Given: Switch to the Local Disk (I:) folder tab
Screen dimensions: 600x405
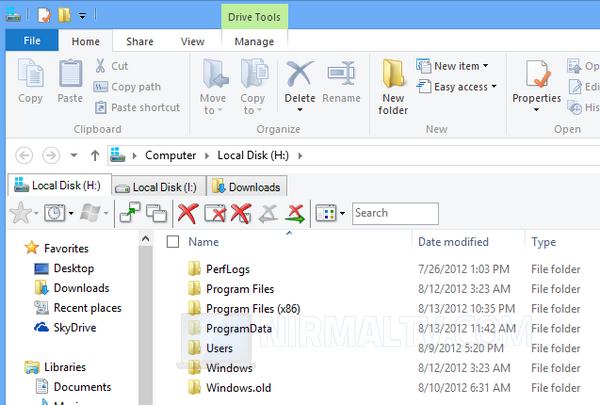Looking at the screenshot, I should [159, 187].
